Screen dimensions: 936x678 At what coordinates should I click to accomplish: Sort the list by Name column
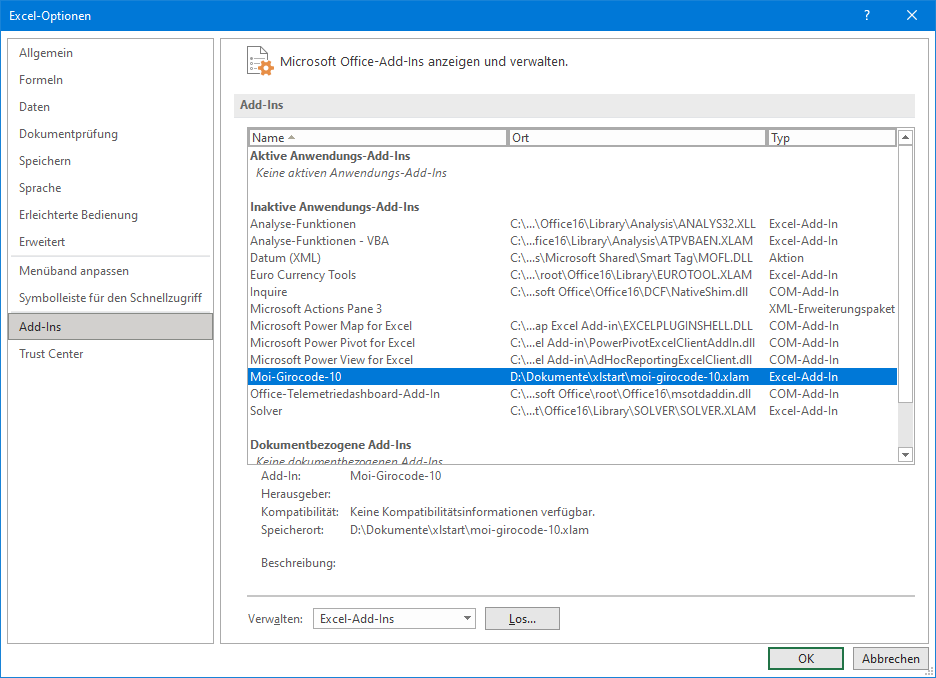click(377, 137)
